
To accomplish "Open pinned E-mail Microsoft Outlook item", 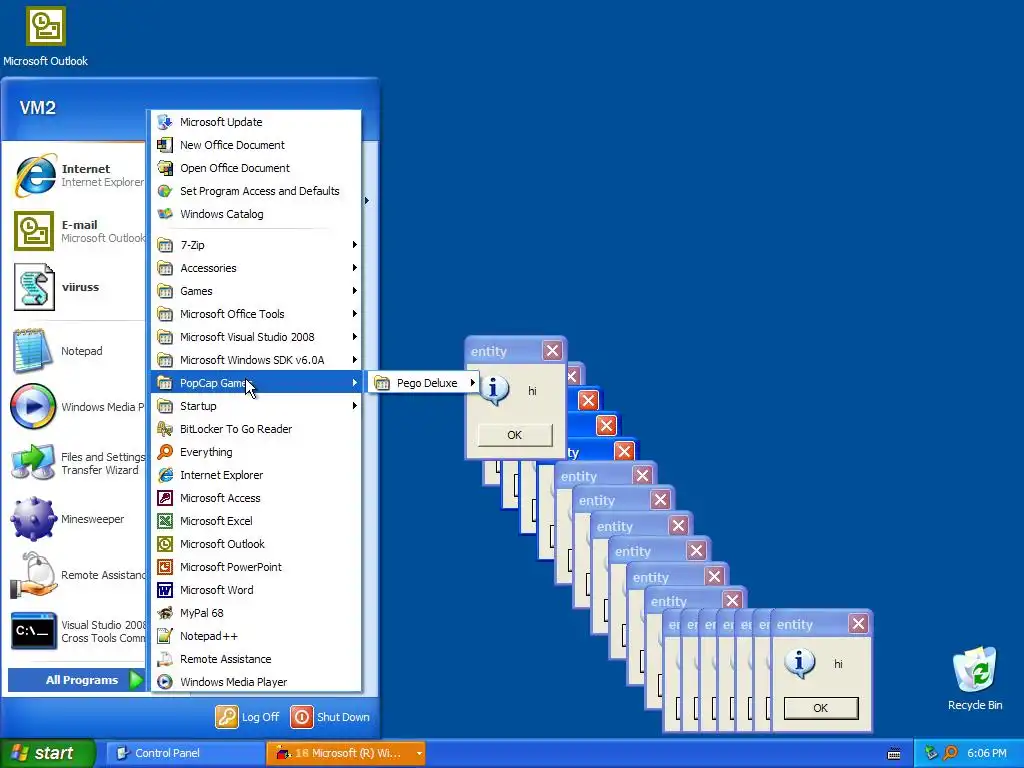I will pos(77,231).
